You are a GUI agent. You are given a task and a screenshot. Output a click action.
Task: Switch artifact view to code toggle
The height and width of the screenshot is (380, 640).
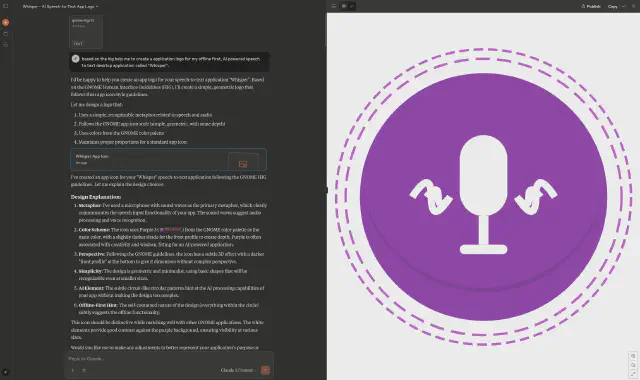click(x=351, y=6)
